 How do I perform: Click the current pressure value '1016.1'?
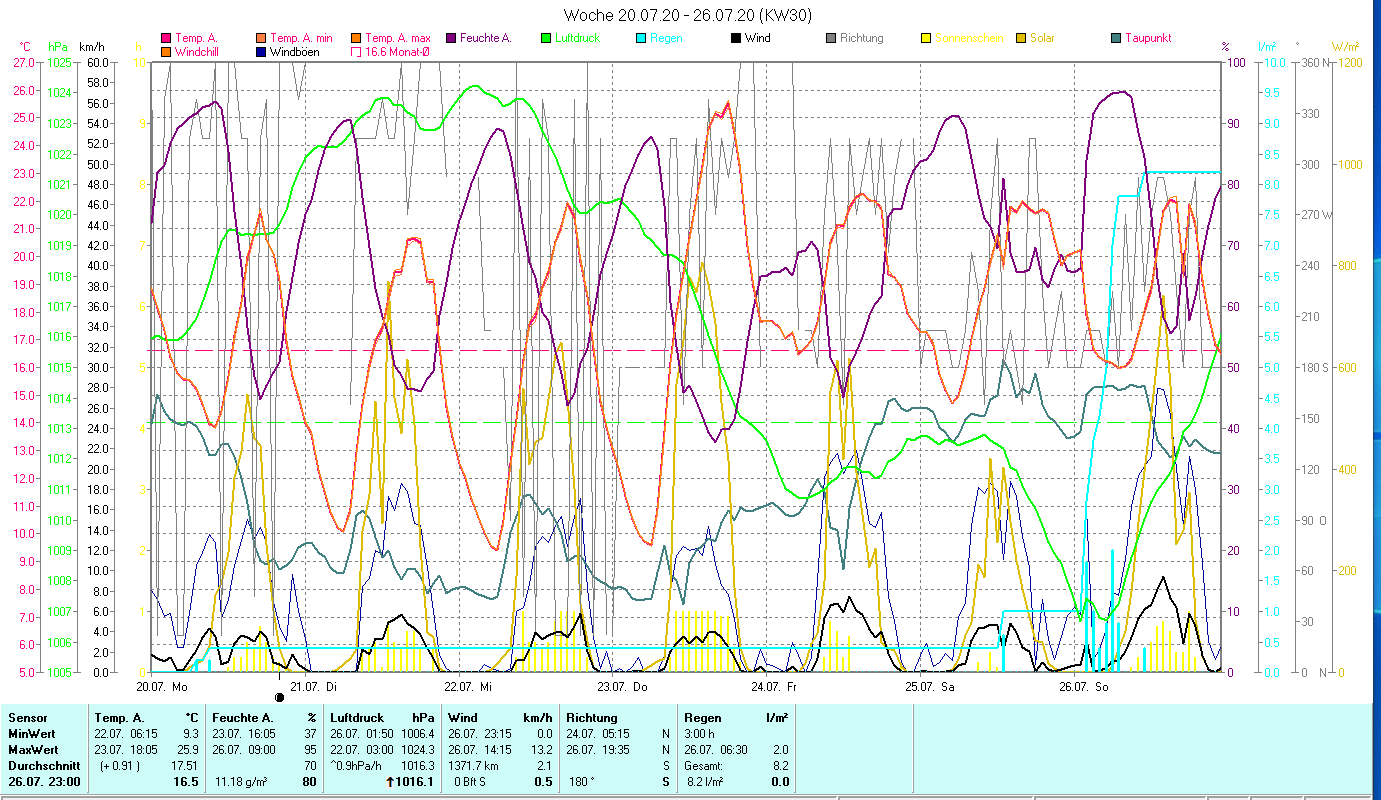click(x=416, y=782)
